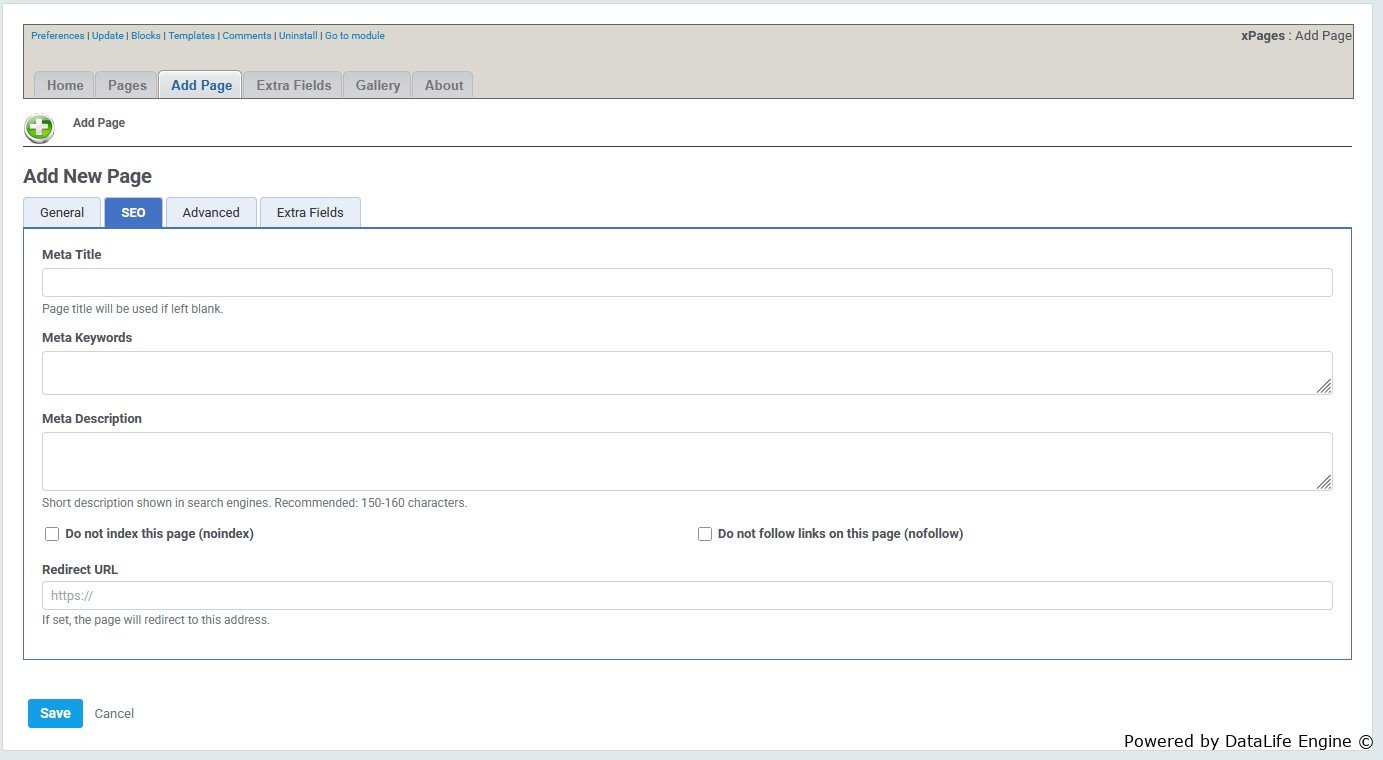Viewport: 1383px width, 760px height.
Task: Open the Gallery module tab
Action: [x=377, y=85]
